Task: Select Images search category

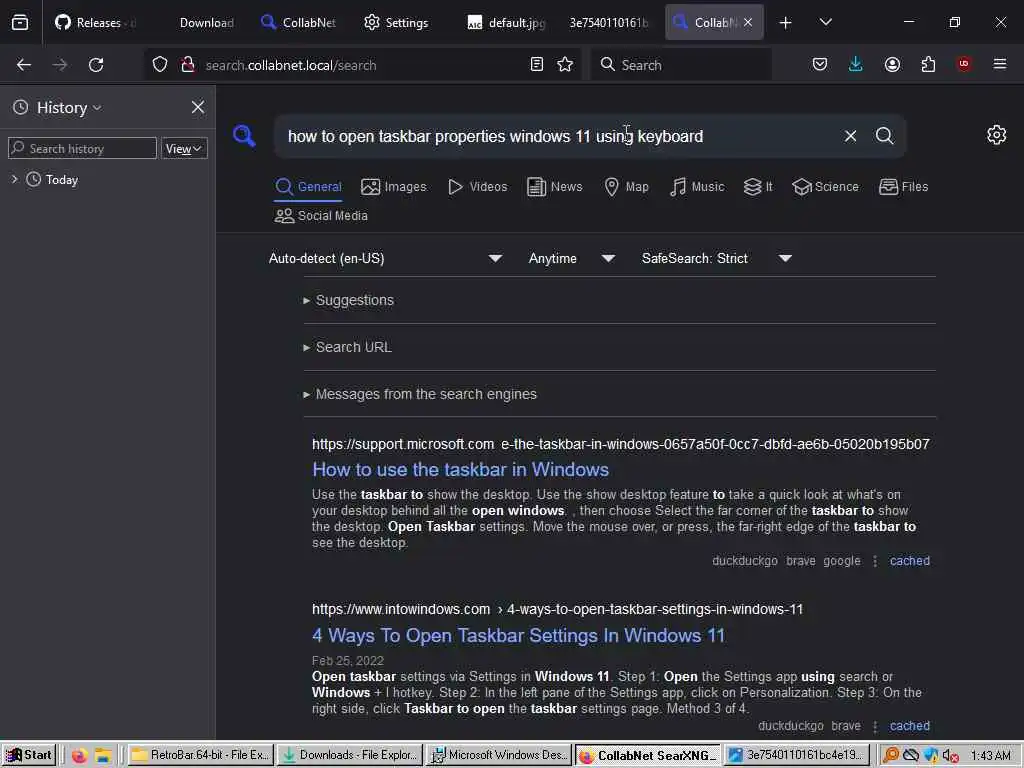Action: 394,187
